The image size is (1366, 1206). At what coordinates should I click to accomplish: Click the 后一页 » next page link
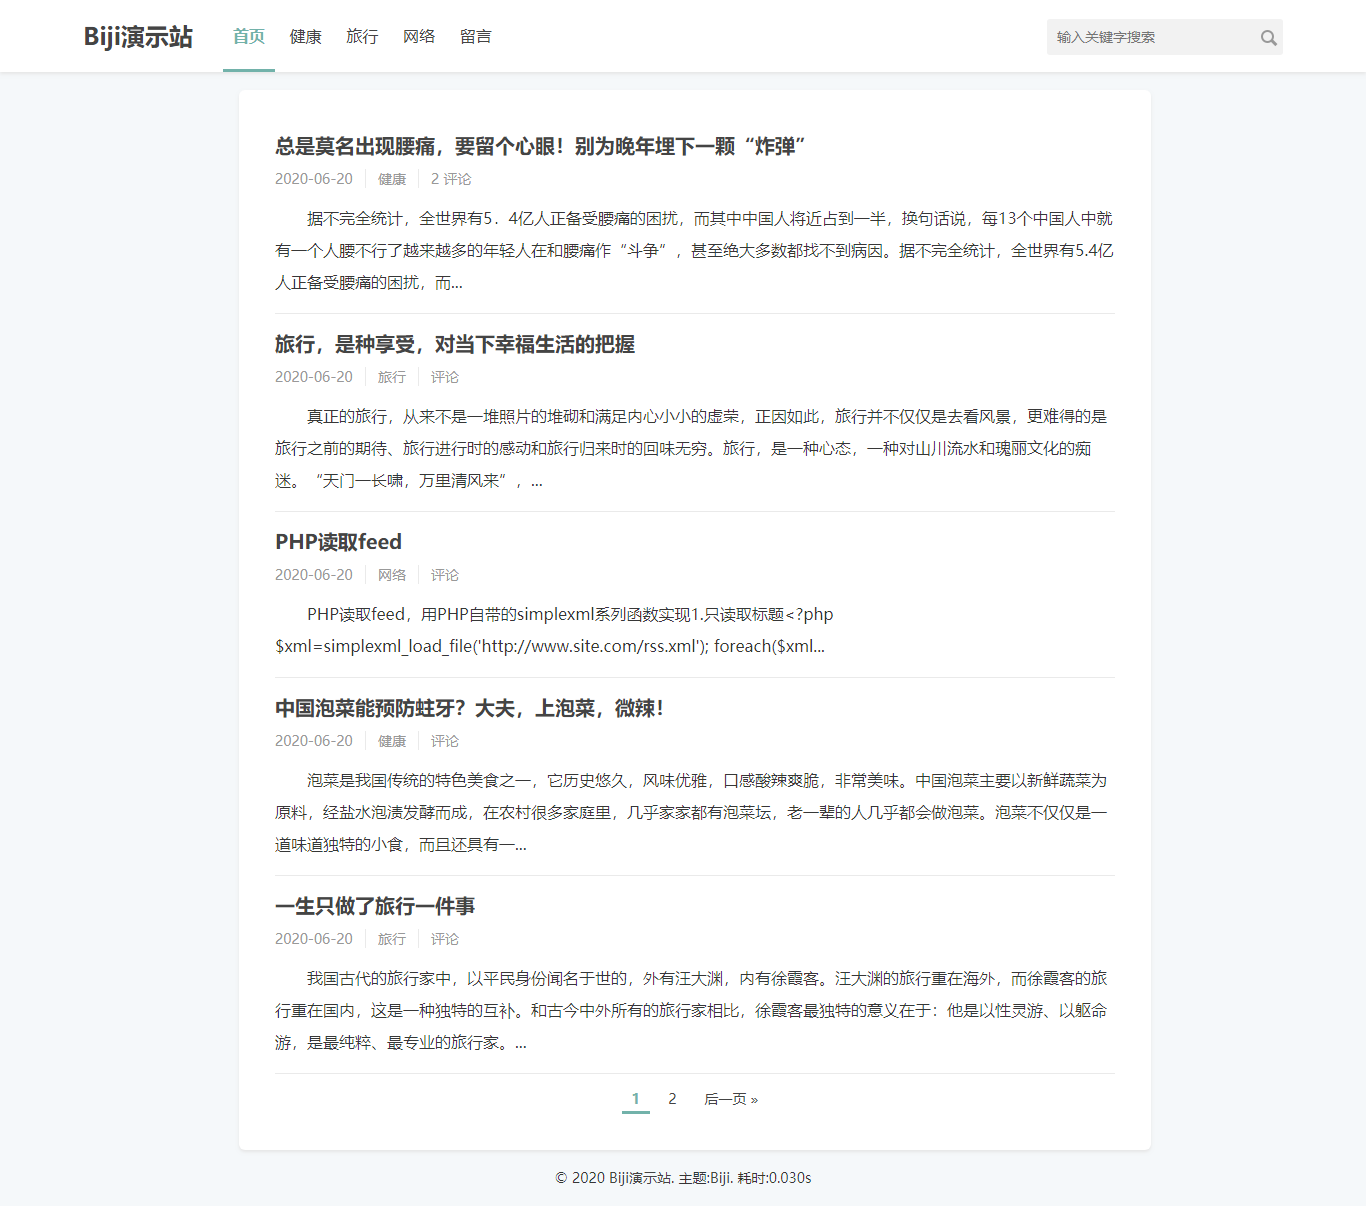[x=731, y=1099]
